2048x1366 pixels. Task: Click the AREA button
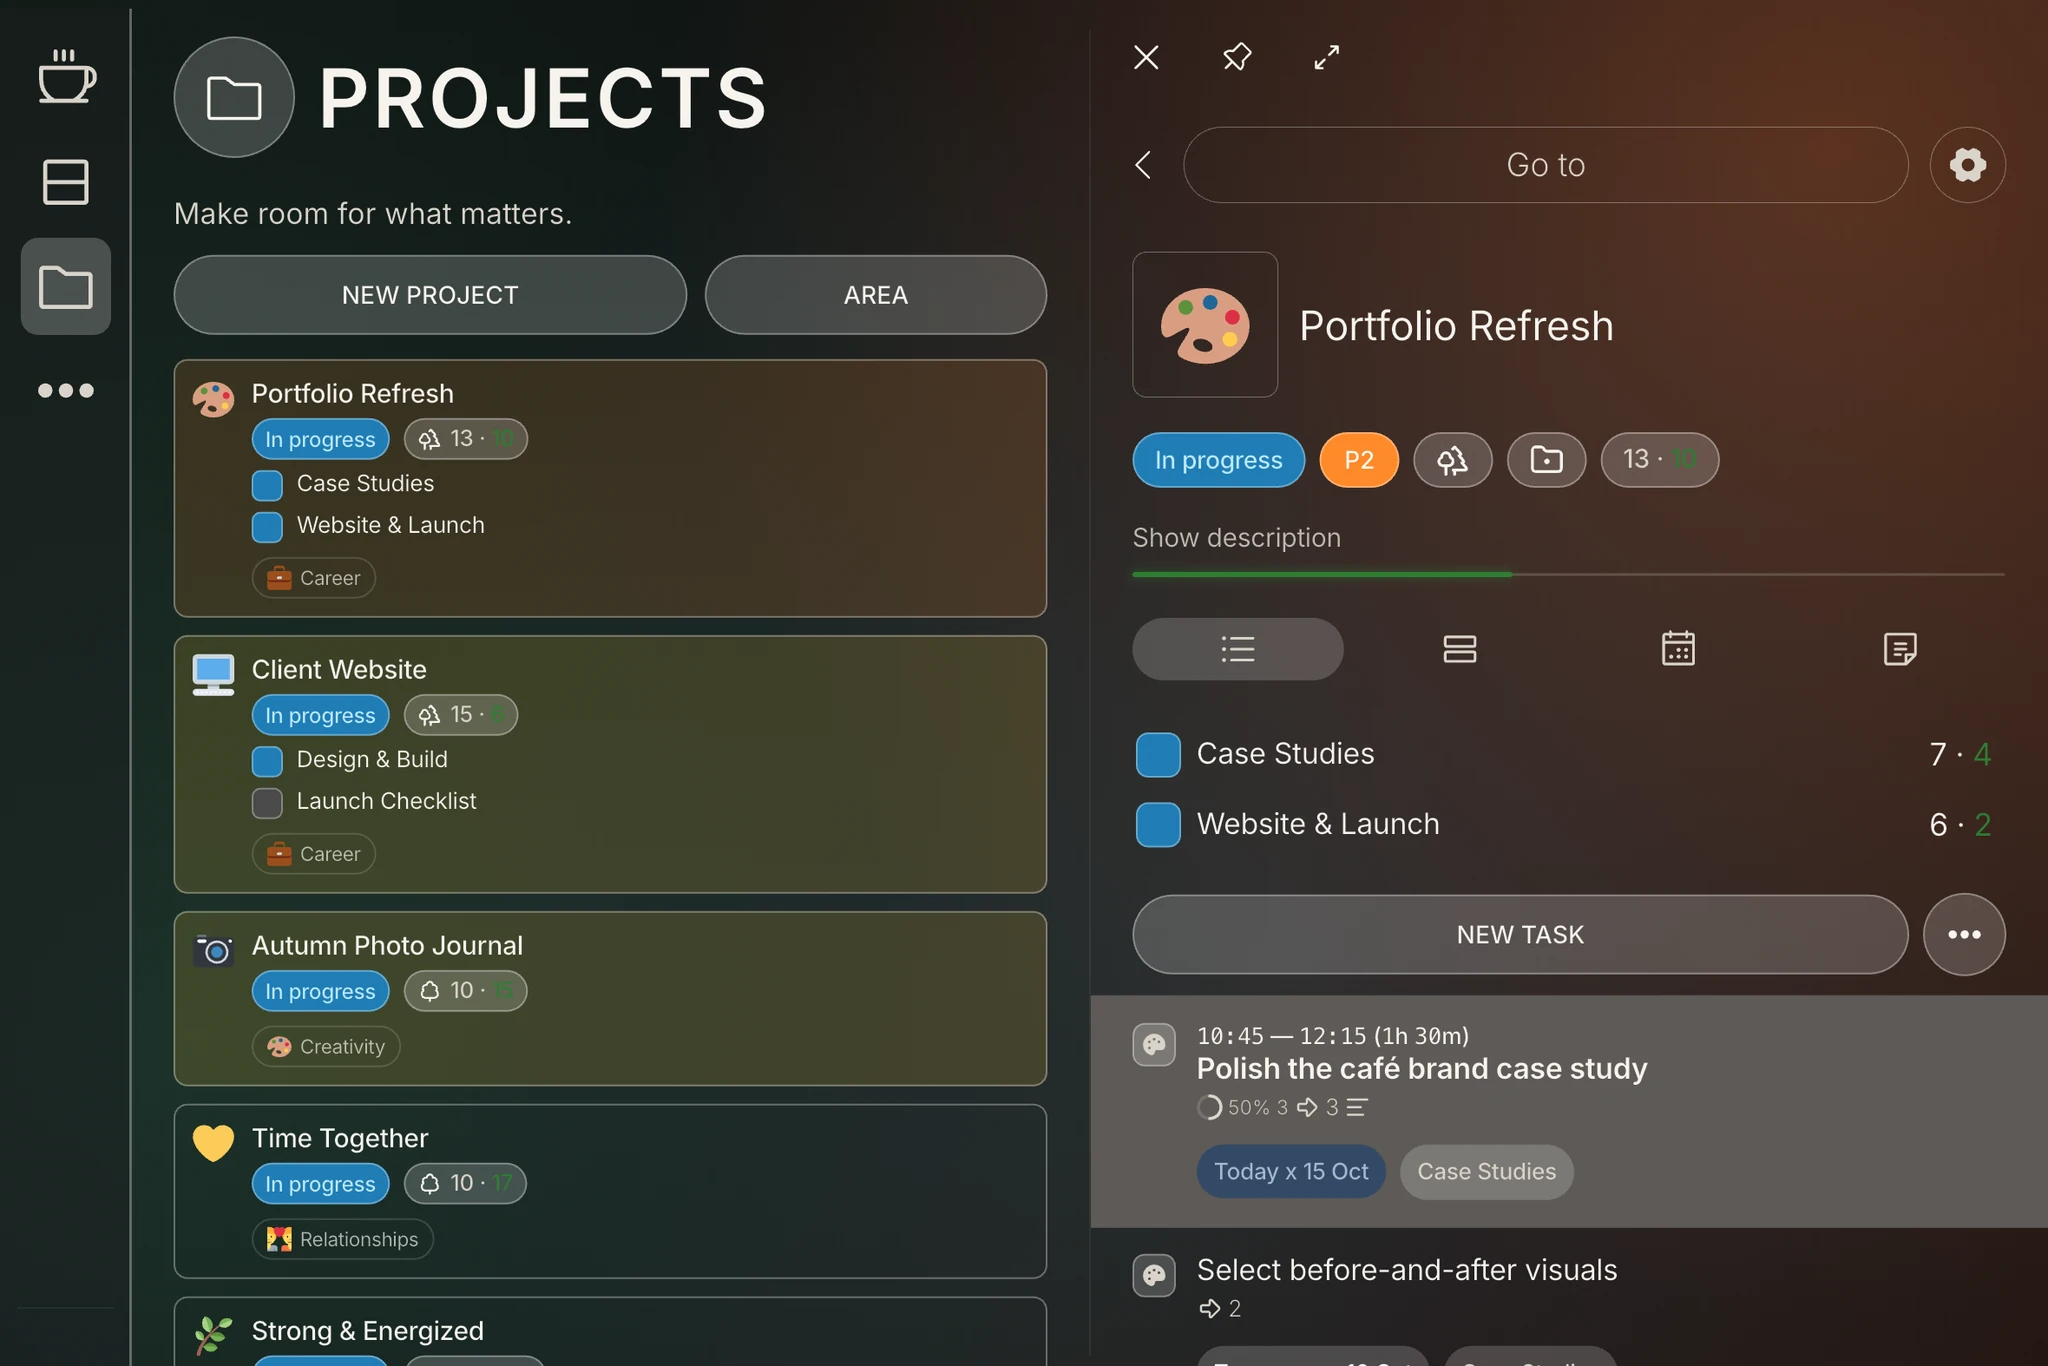[x=876, y=295]
